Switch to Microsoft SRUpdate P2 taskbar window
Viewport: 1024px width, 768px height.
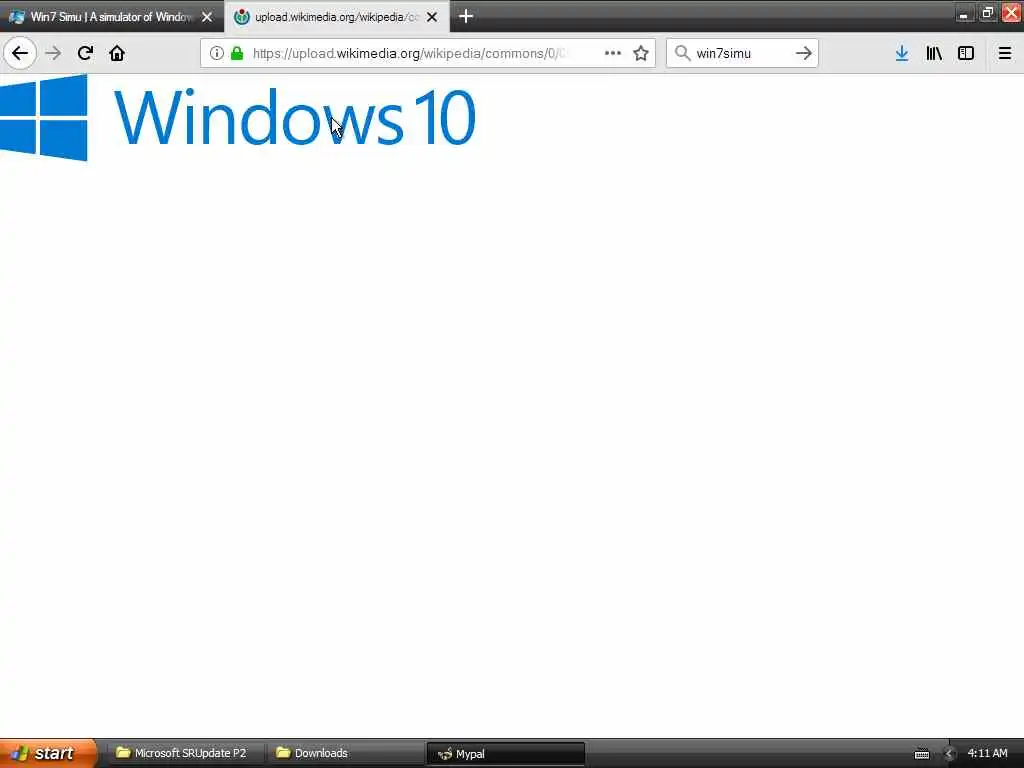[185, 753]
